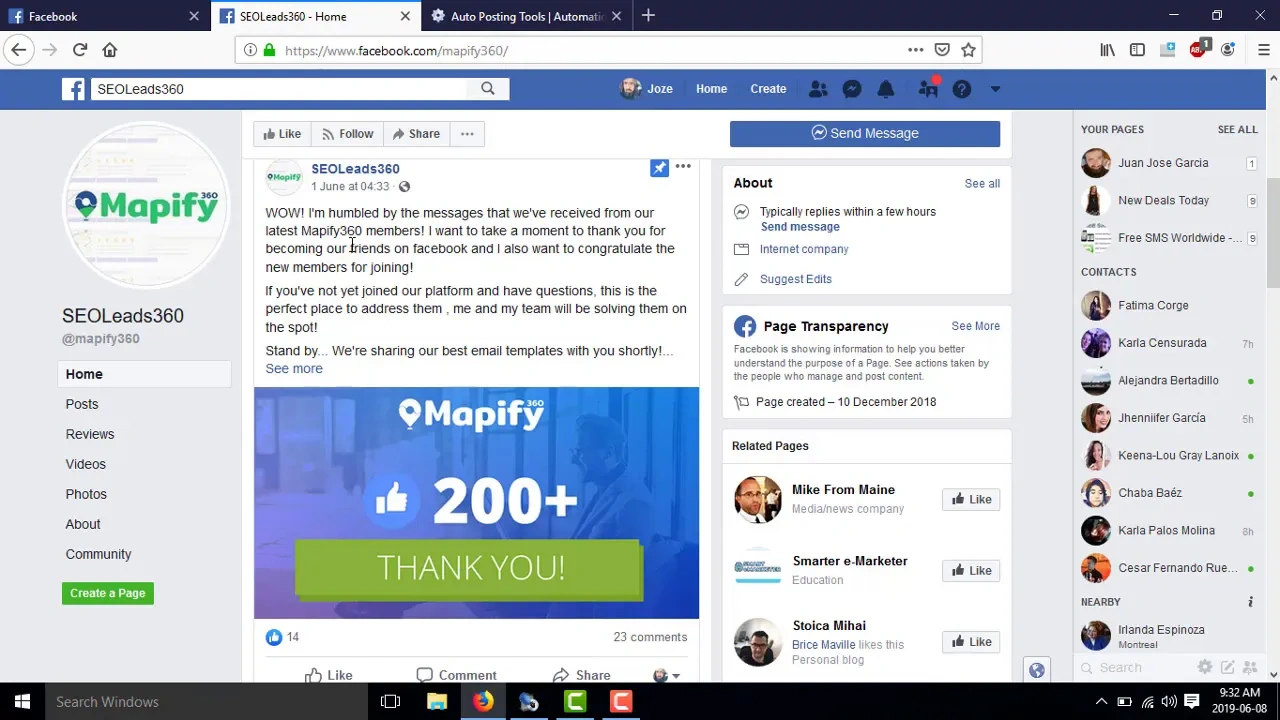Click the Send Message button
Screen dimensions: 1280x720
[864, 133]
